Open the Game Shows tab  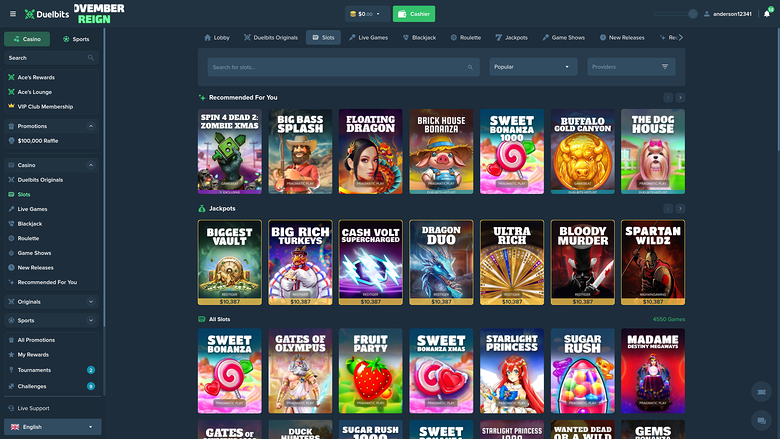tap(564, 37)
